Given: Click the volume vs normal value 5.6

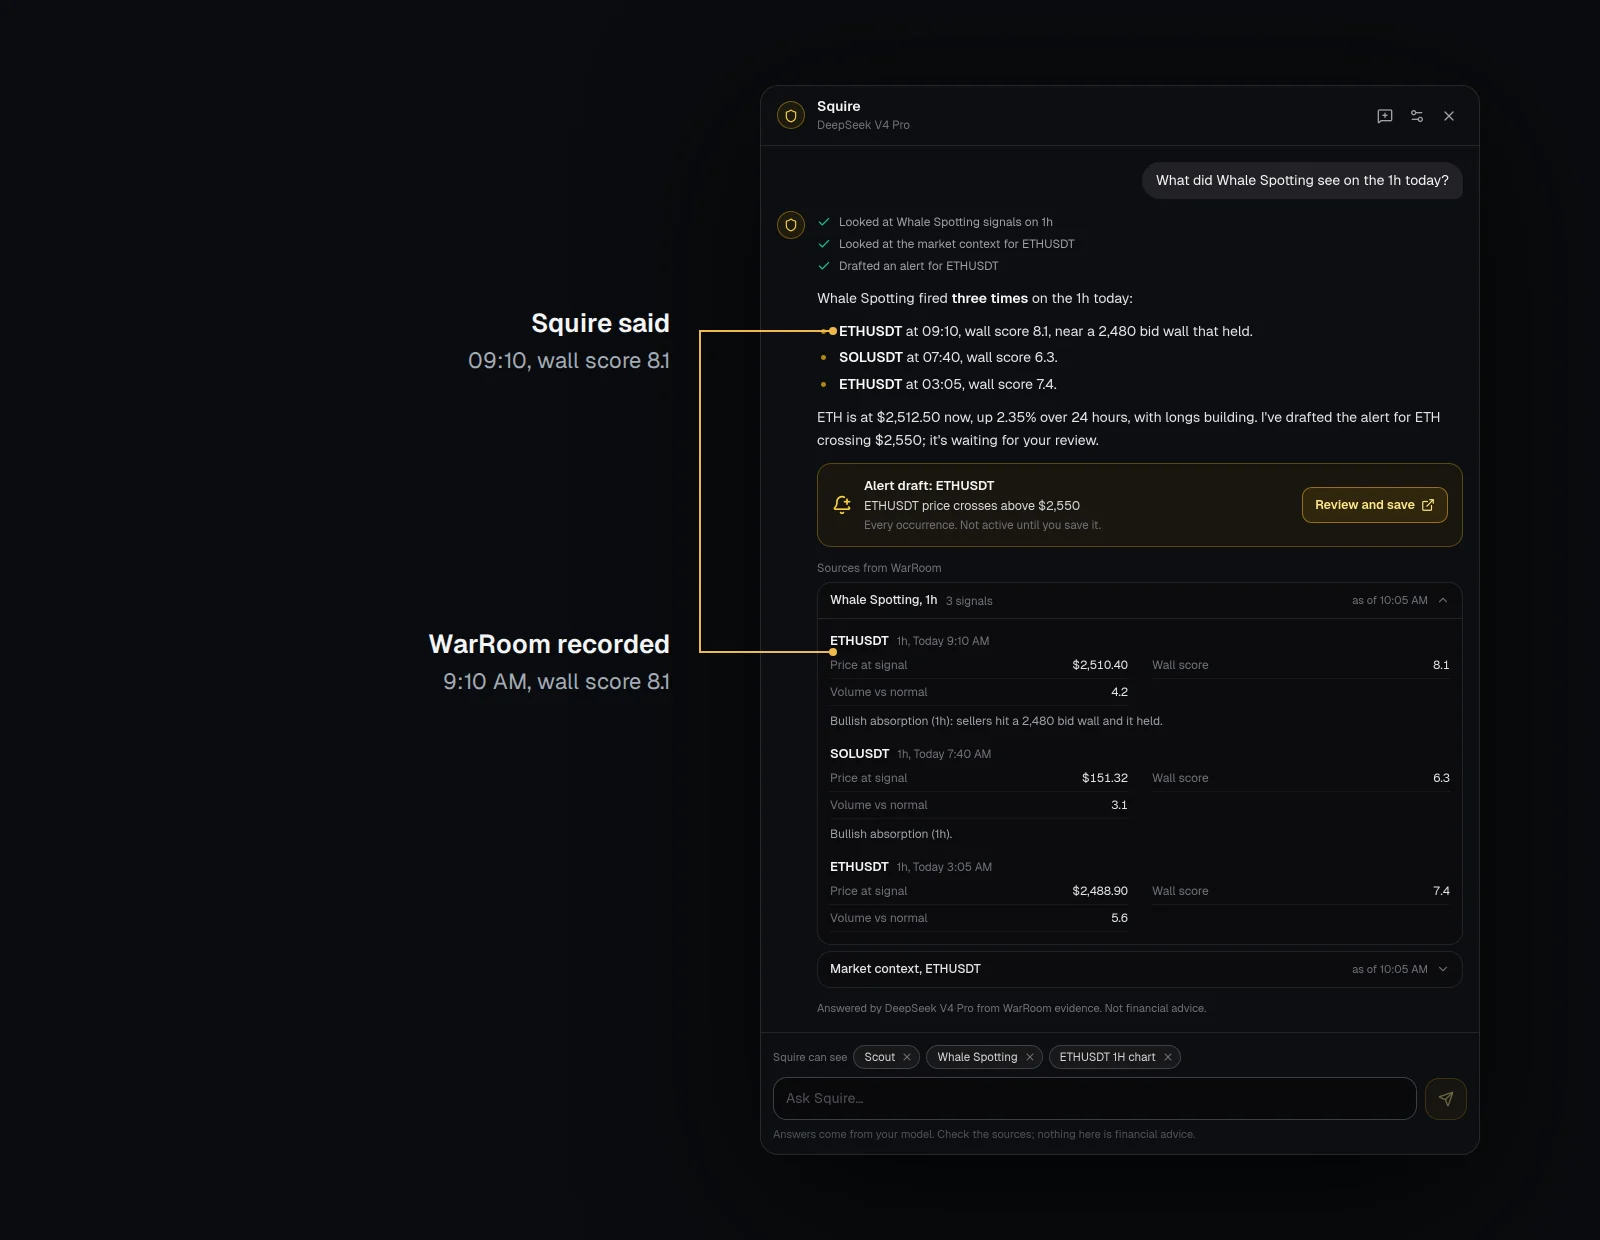Looking at the screenshot, I should [1119, 918].
